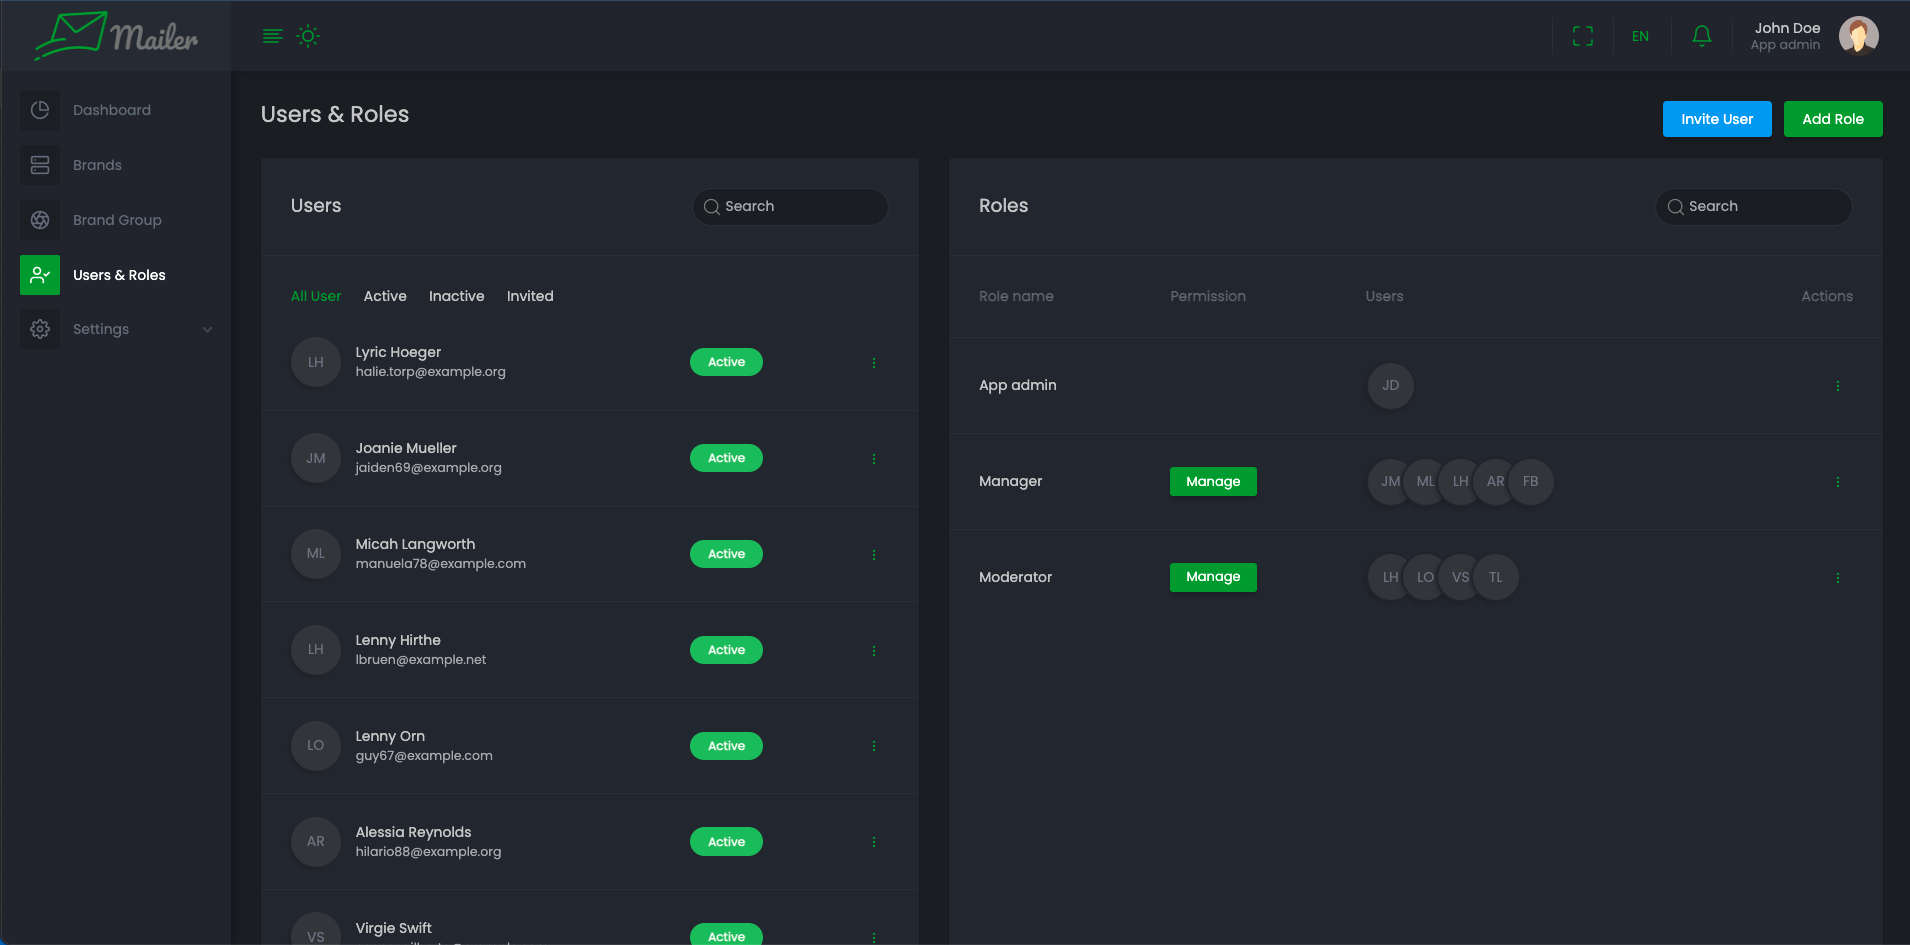1910x945 pixels.
Task: Switch to the Invited users tab
Action: [x=530, y=296]
